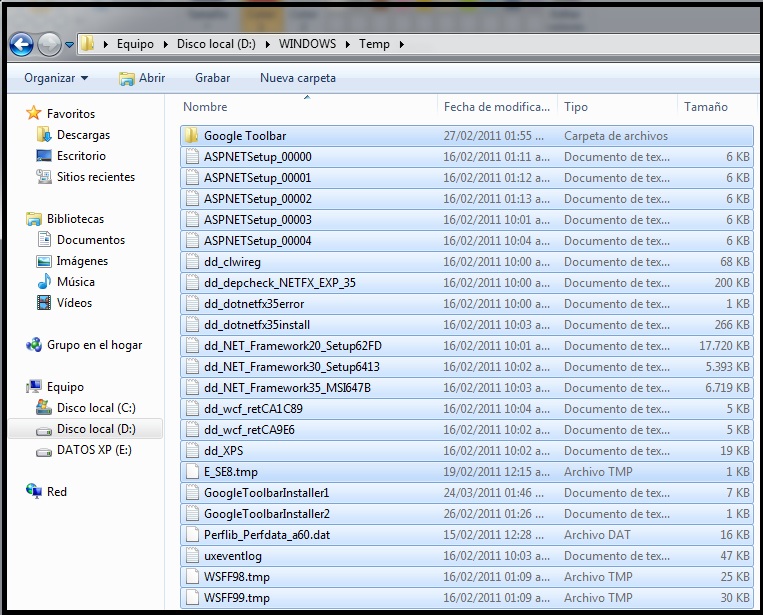This screenshot has height=615, width=763.
Task: Click the GoogleToolbarInstaller2 file name
Action: 267,514
